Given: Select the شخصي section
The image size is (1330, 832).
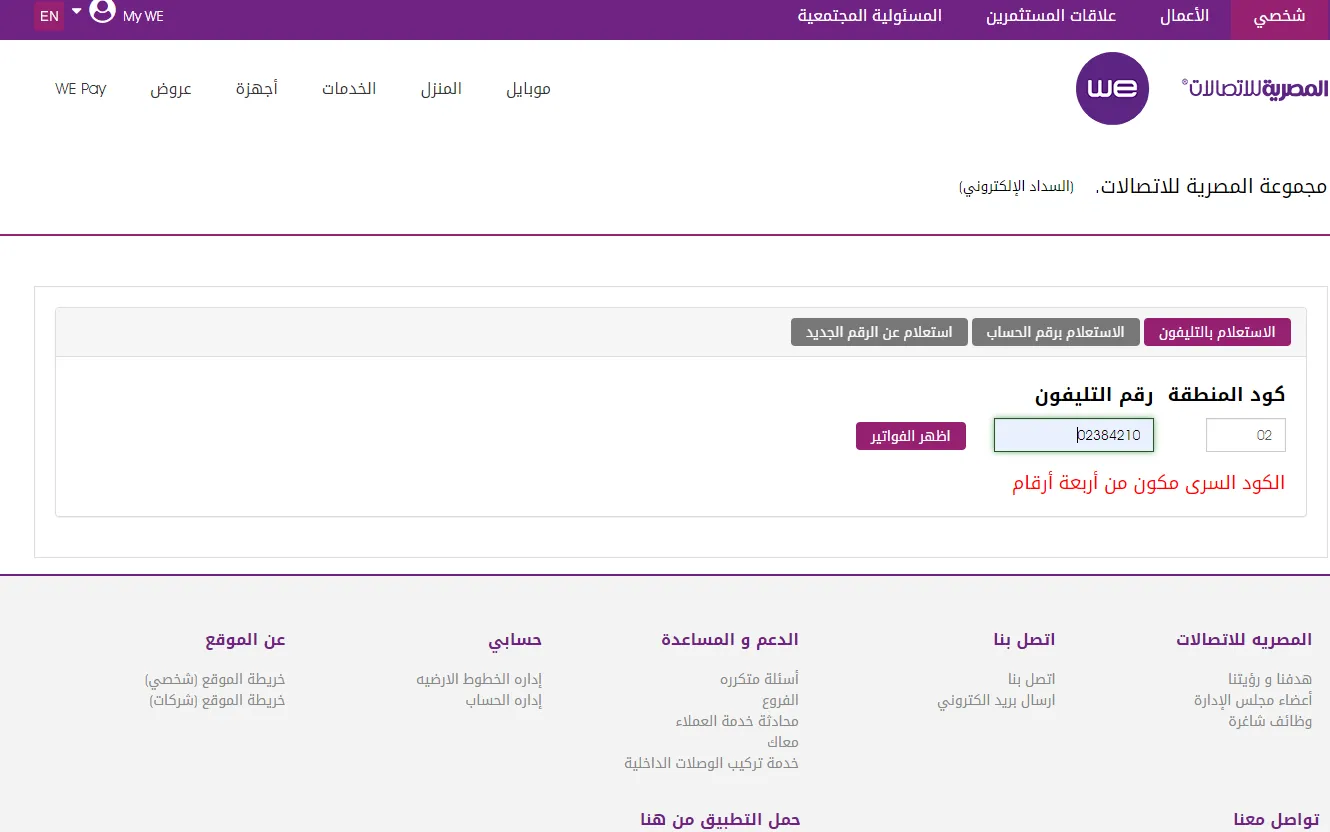Looking at the screenshot, I should [1277, 16].
